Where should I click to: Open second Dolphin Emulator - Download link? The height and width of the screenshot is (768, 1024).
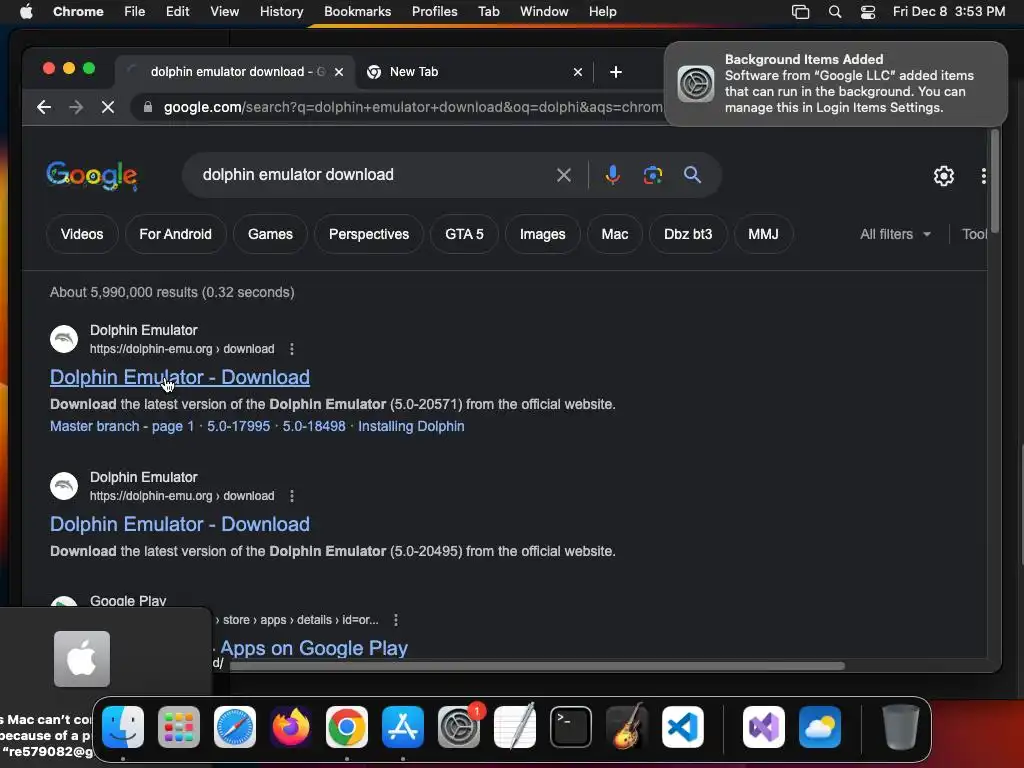point(180,524)
